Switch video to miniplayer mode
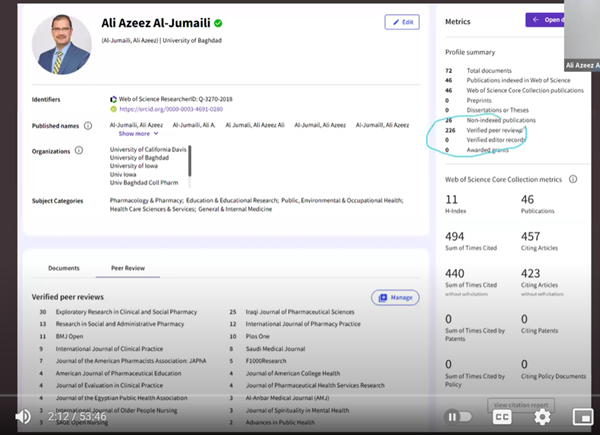Screen dimensions: 600x435 pyautogui.click(x=582, y=417)
